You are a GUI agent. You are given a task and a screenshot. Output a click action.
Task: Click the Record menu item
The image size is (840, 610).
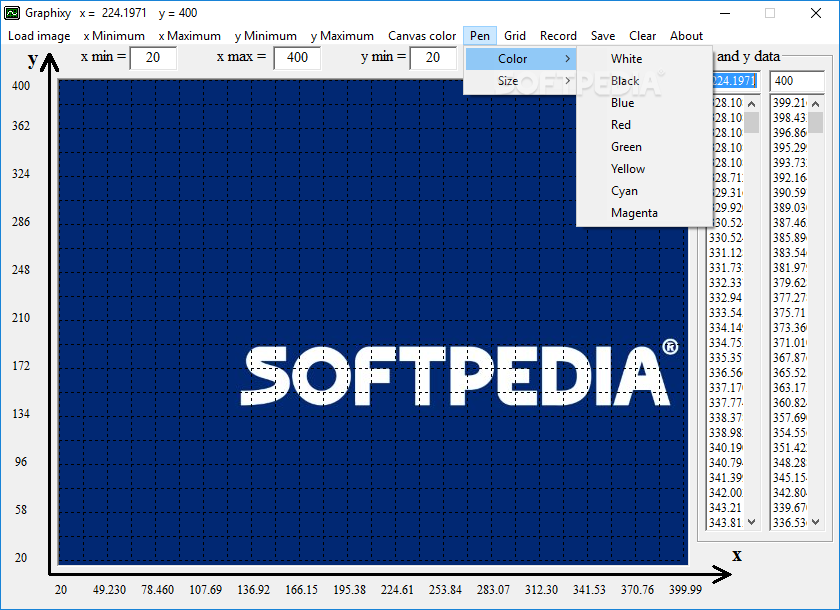558,36
